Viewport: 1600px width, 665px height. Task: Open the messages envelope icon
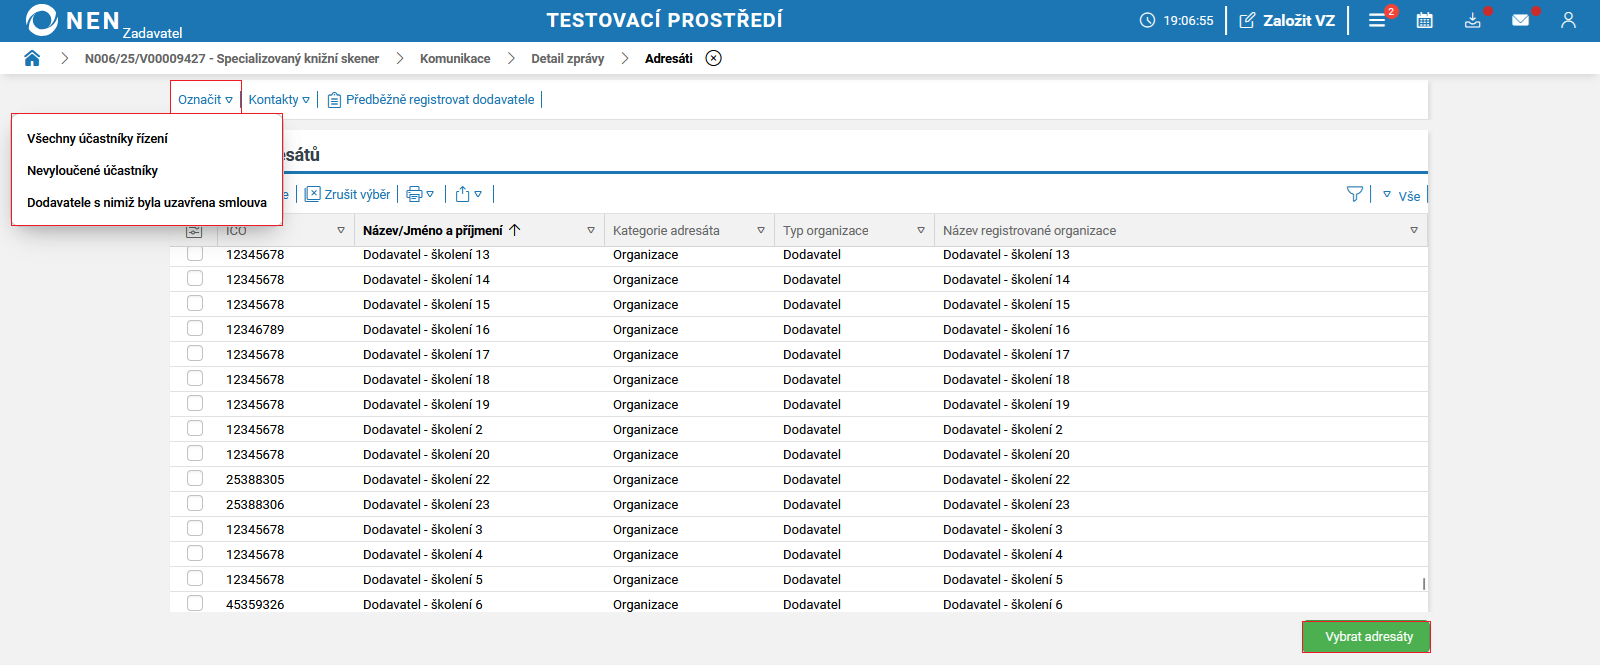1520,20
